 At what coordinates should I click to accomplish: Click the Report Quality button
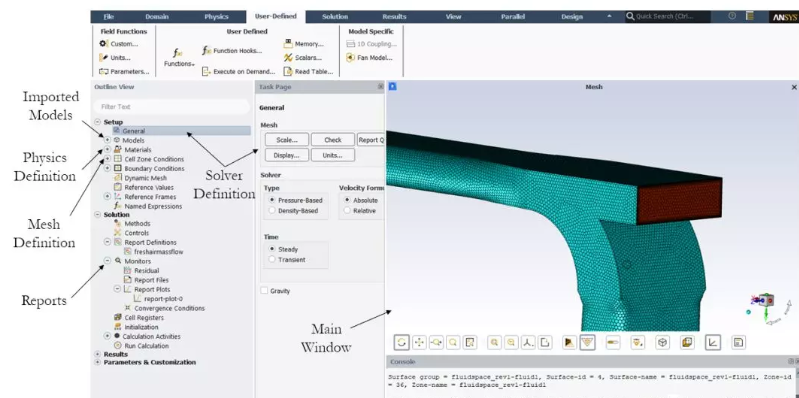[x=370, y=140]
